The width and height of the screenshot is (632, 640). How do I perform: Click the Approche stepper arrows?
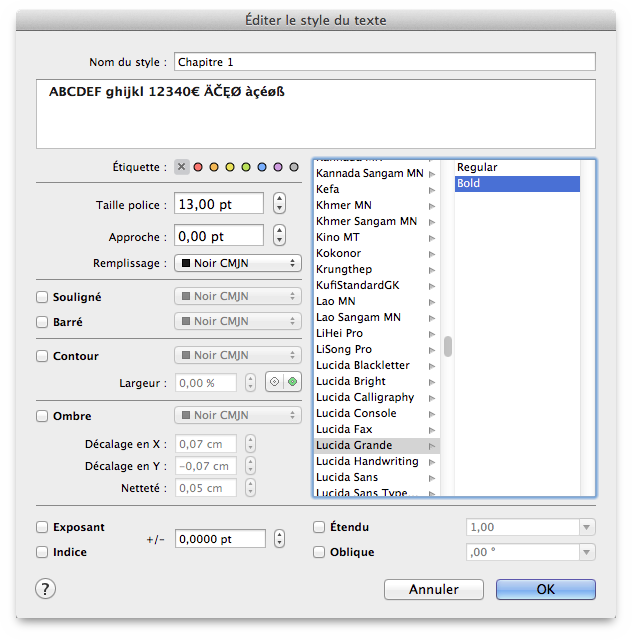pyautogui.click(x=279, y=236)
